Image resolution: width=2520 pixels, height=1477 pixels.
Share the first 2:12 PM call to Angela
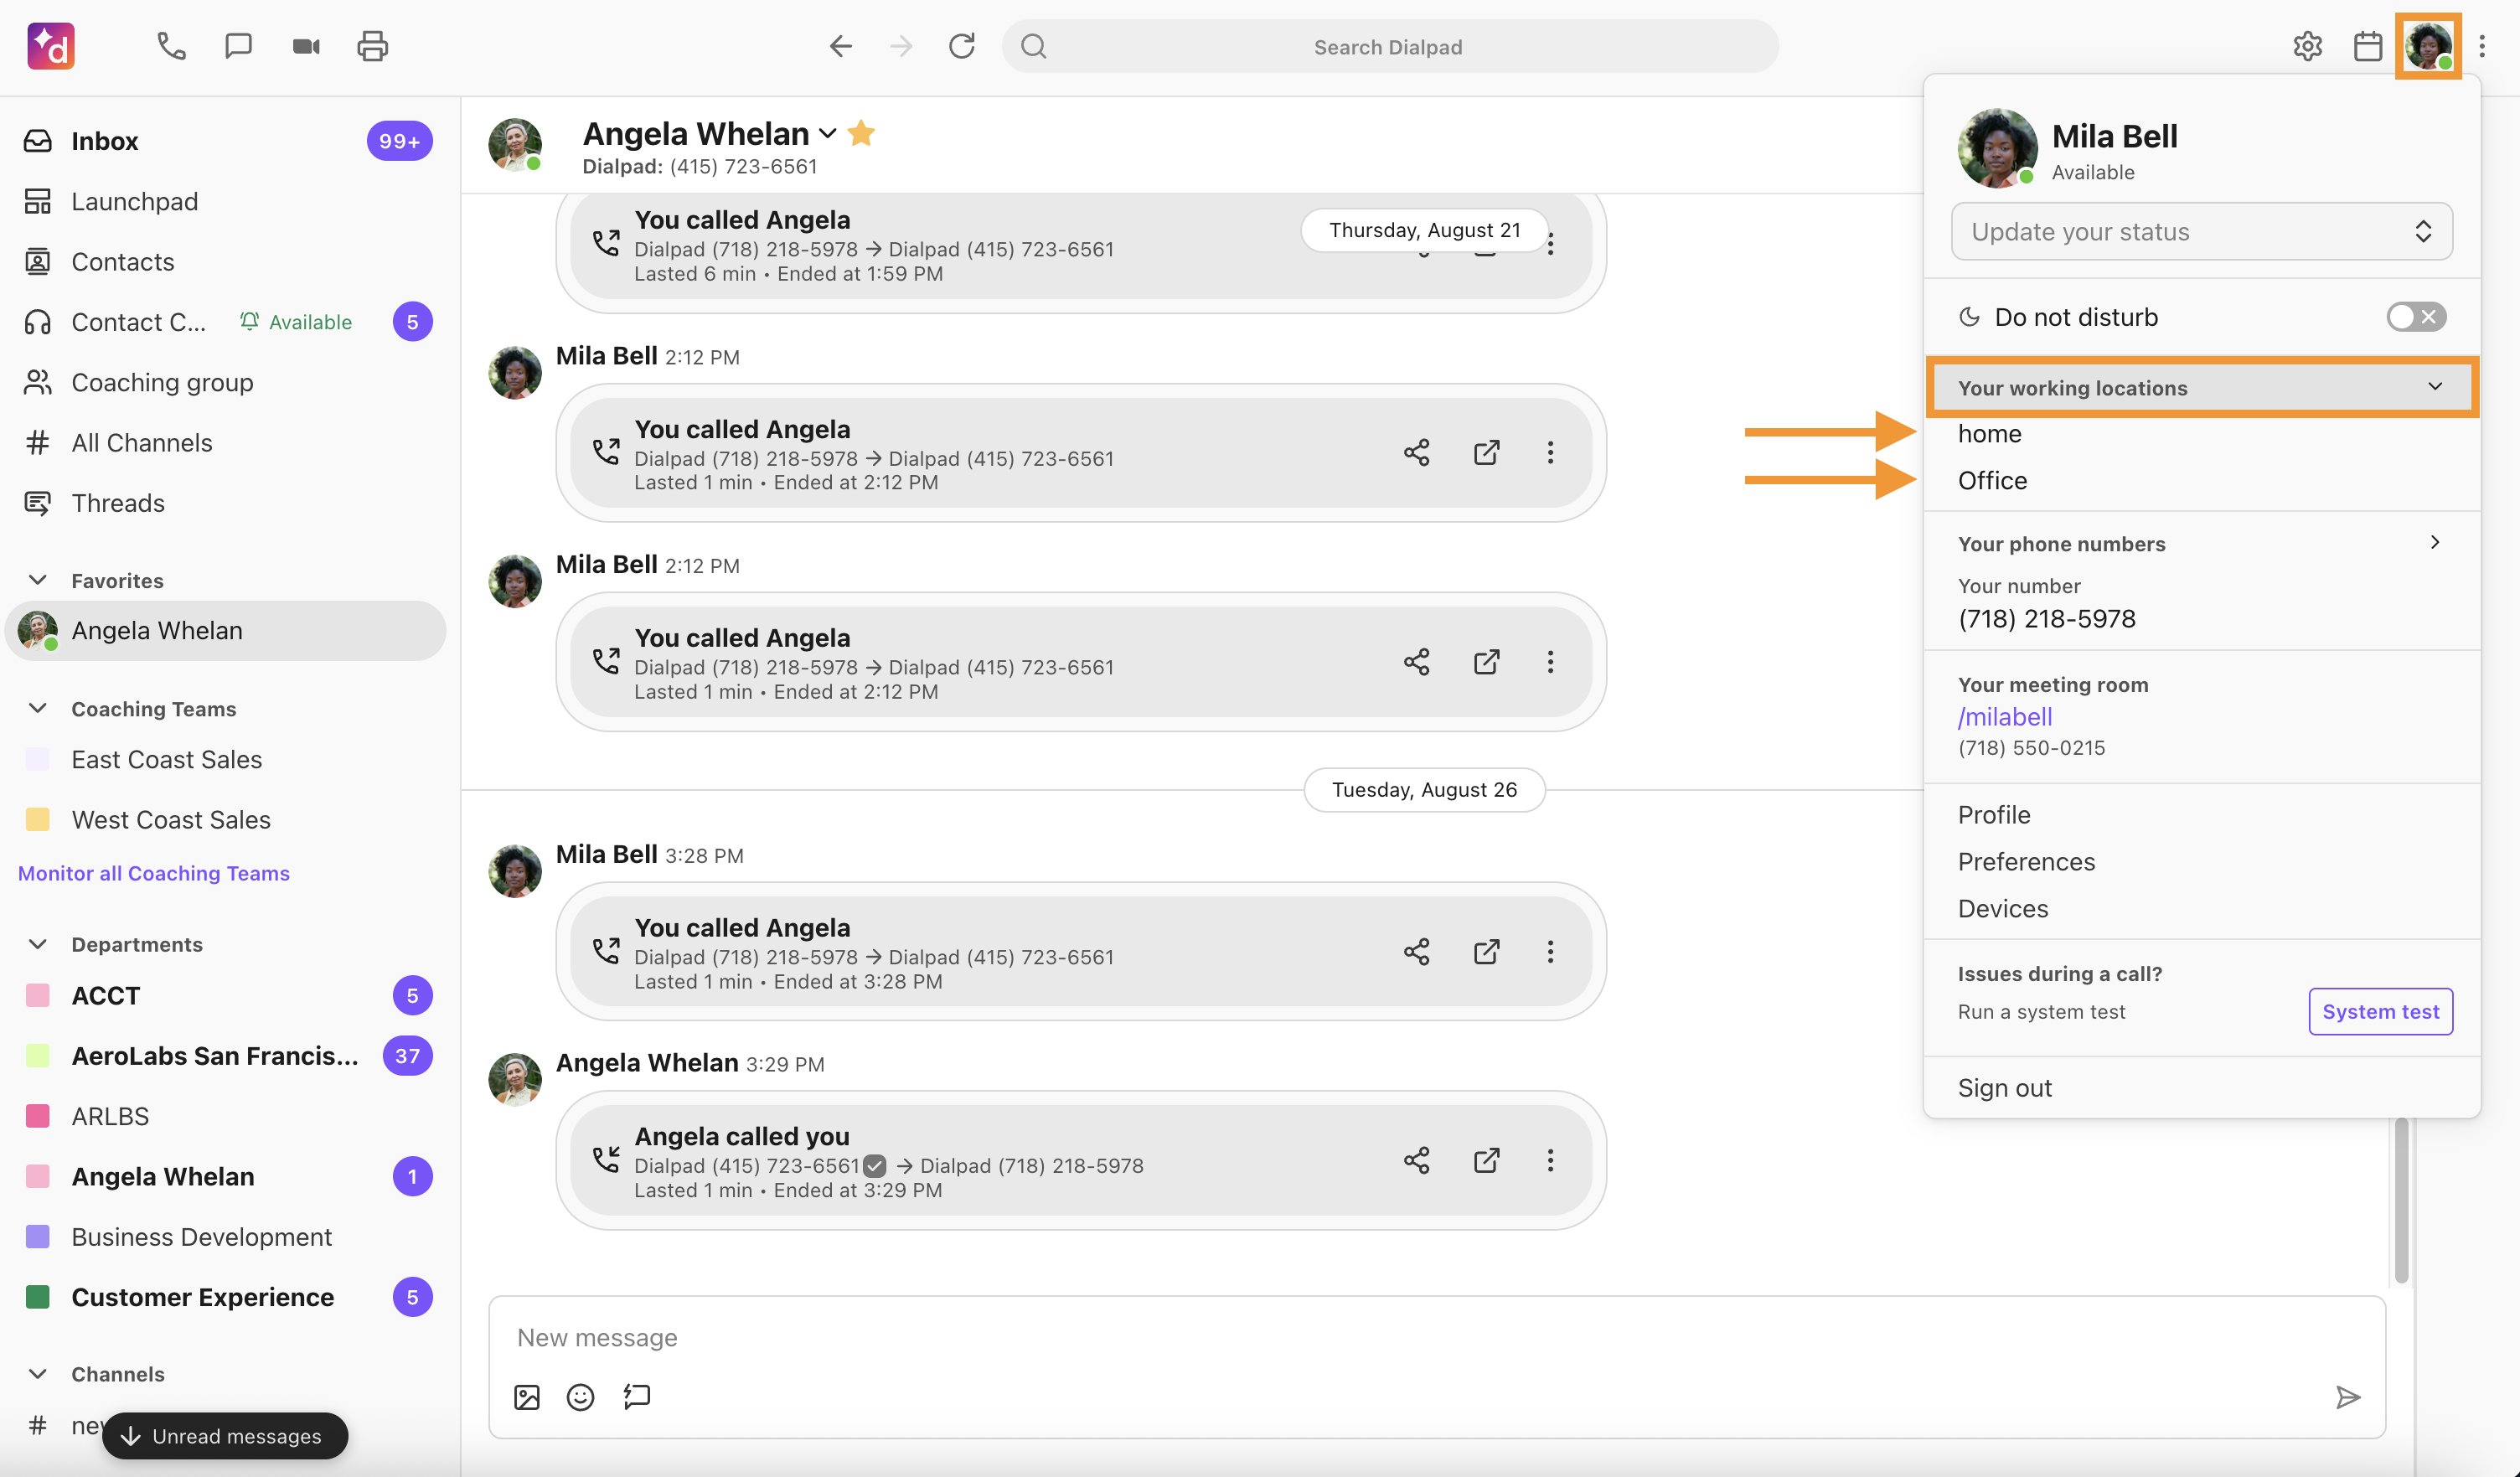(x=1417, y=452)
